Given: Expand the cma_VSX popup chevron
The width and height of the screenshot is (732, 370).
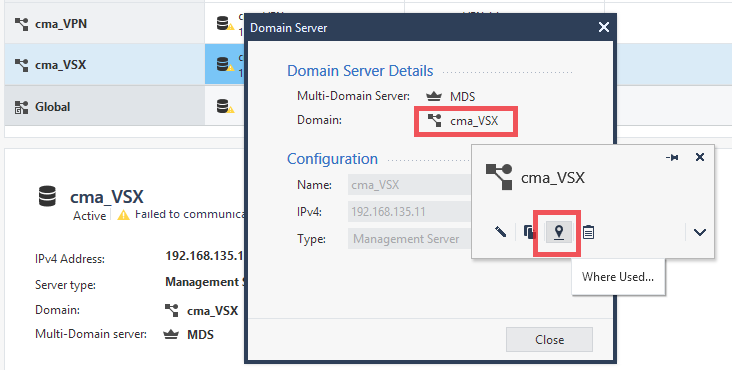Looking at the screenshot, I should [x=699, y=232].
